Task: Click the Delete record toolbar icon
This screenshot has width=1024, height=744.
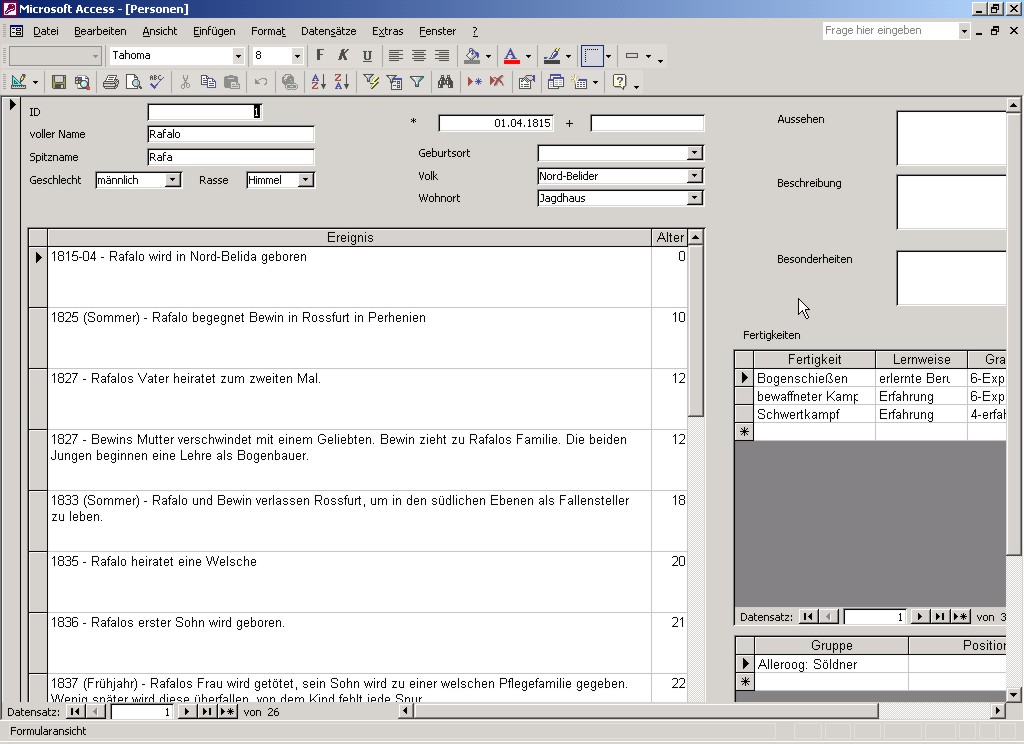Action: coord(497,82)
